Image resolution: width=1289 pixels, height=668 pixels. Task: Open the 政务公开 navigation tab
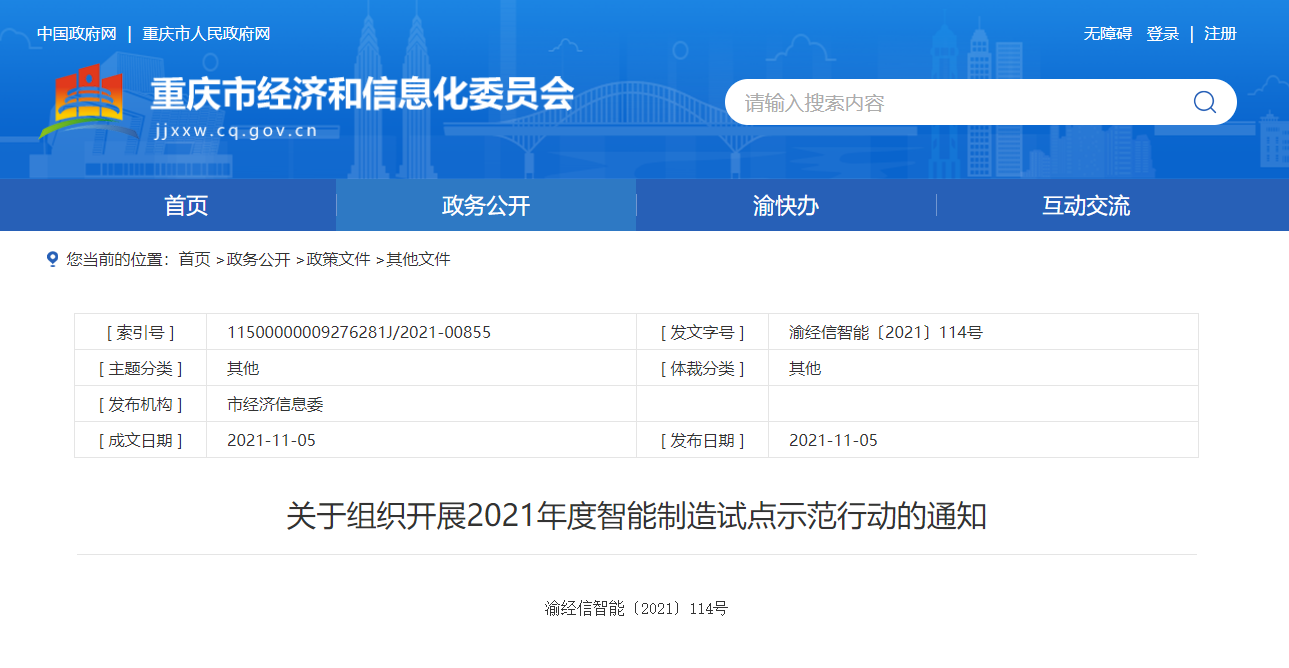(x=486, y=206)
